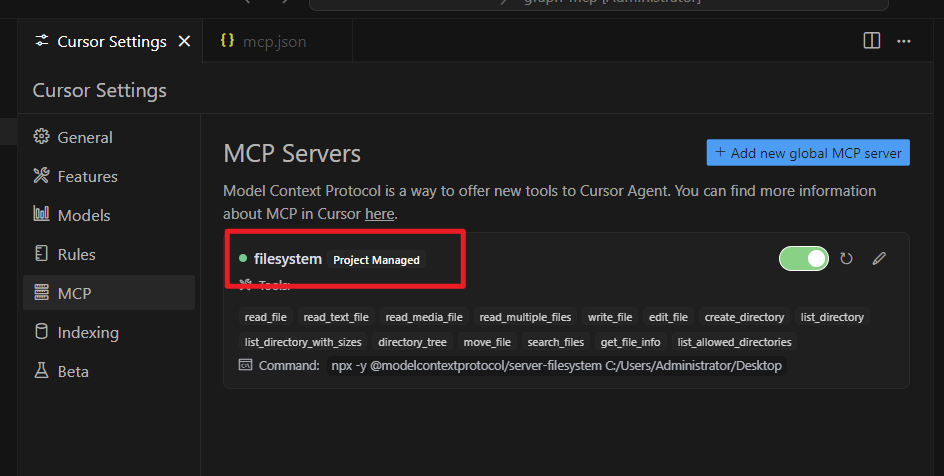Open the editor more actions menu

(x=904, y=41)
